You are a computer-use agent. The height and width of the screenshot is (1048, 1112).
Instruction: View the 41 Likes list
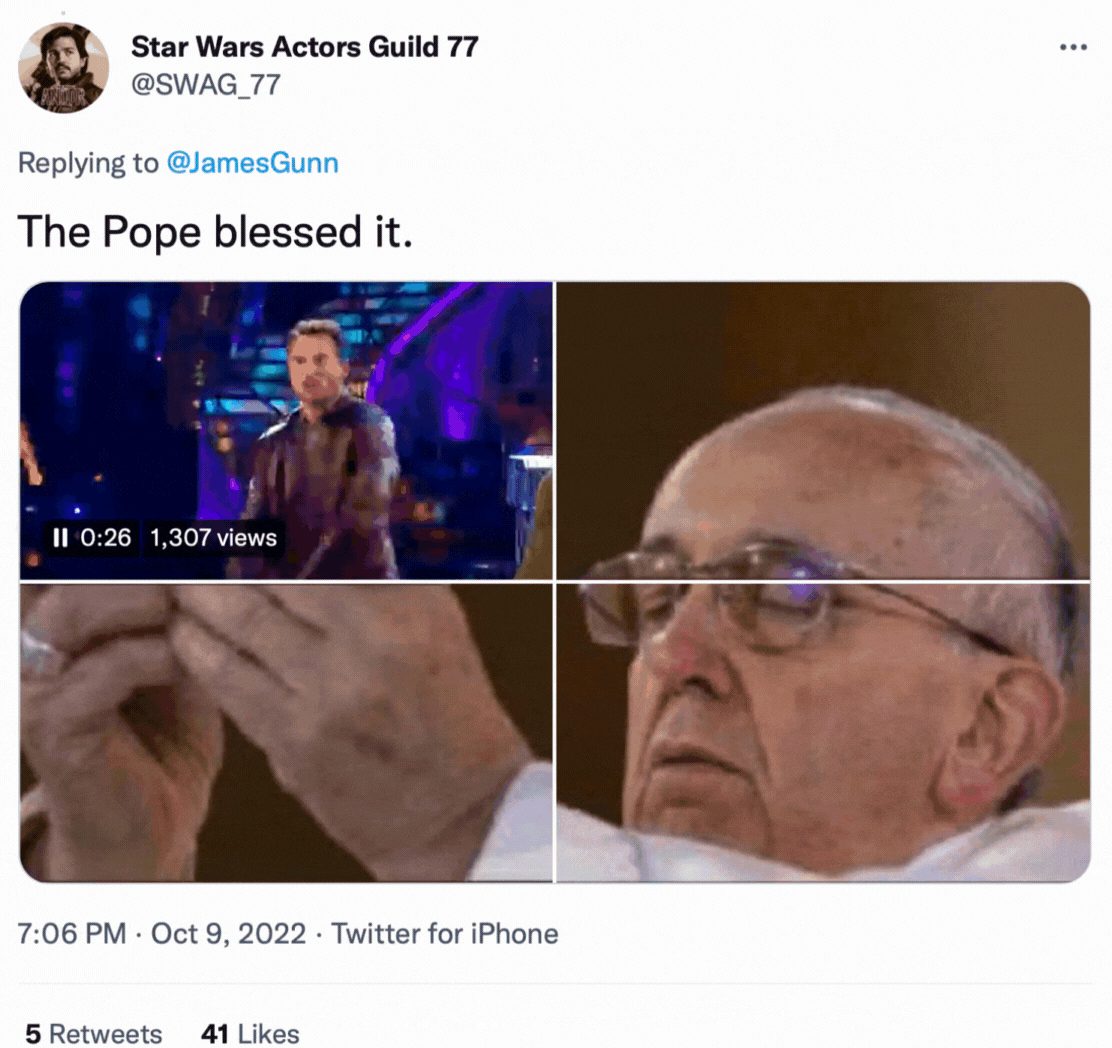pyautogui.click(x=250, y=1033)
